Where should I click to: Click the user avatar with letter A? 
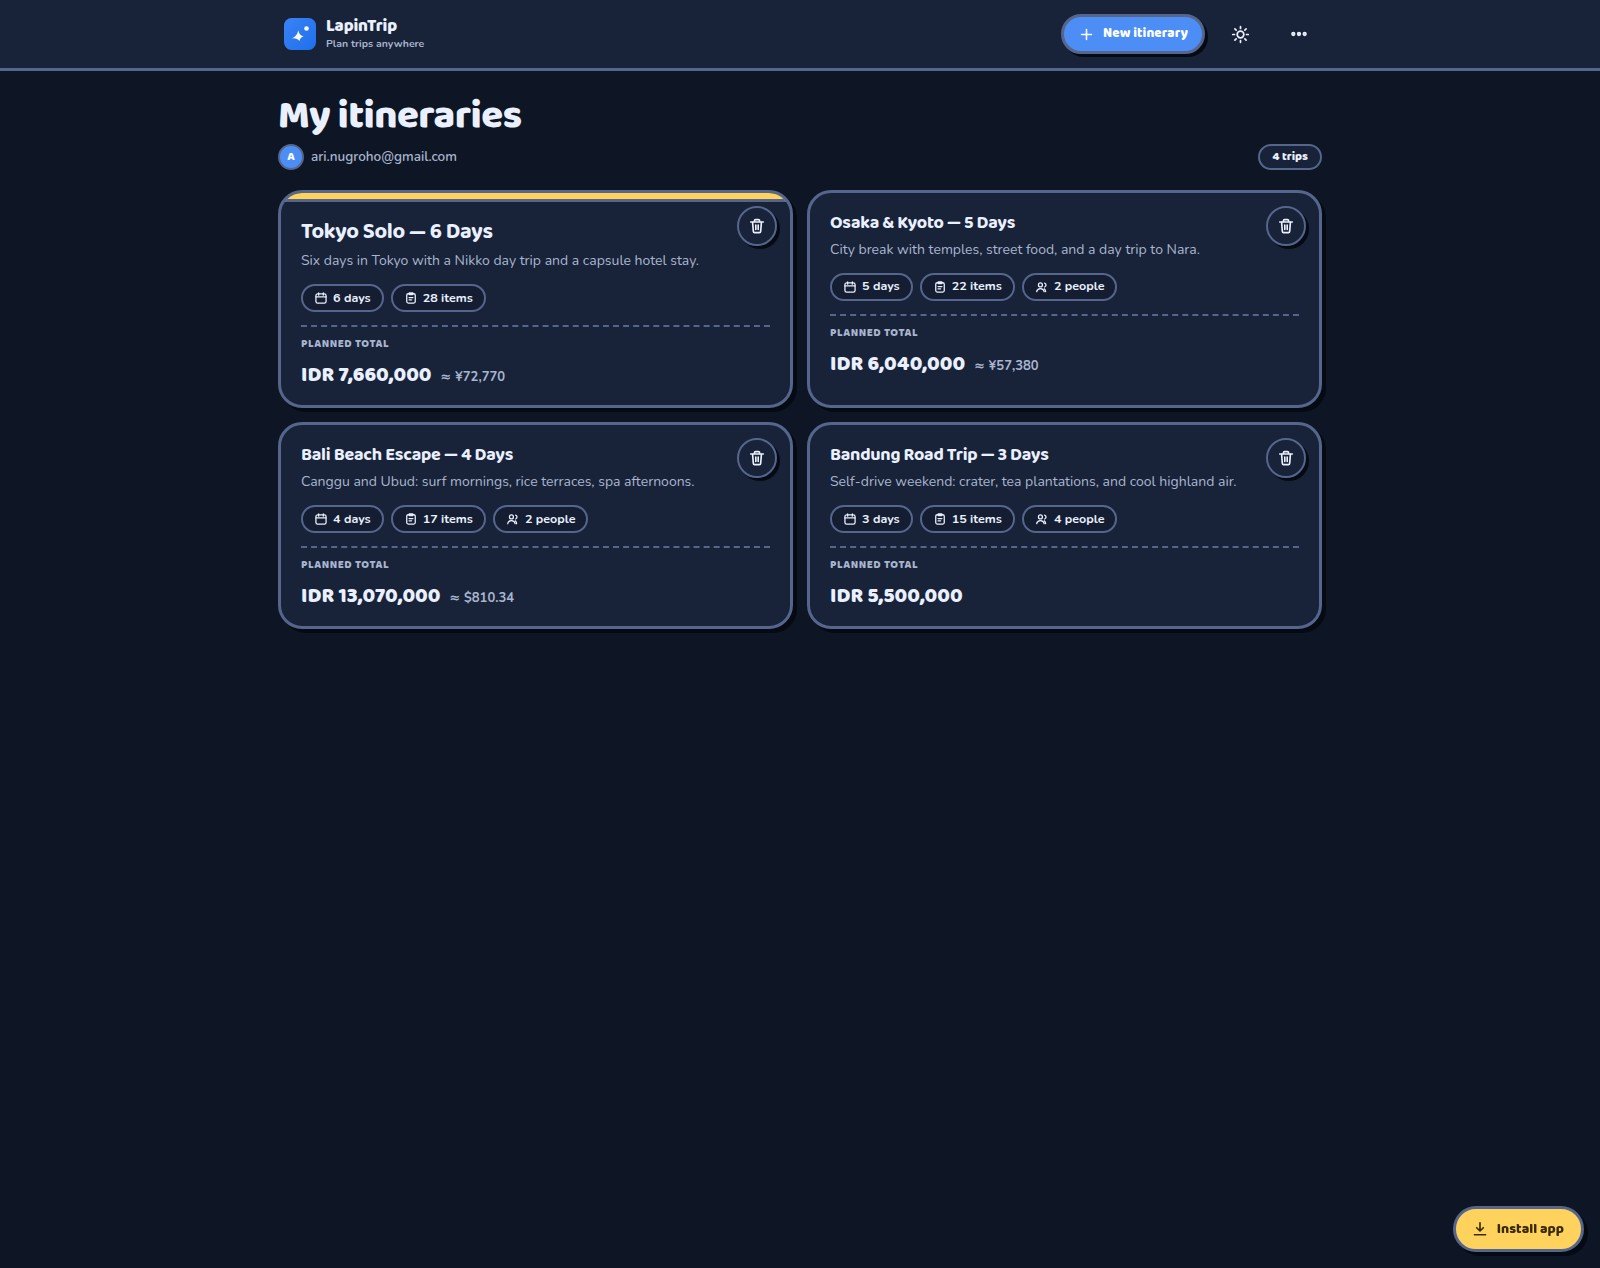coord(291,157)
